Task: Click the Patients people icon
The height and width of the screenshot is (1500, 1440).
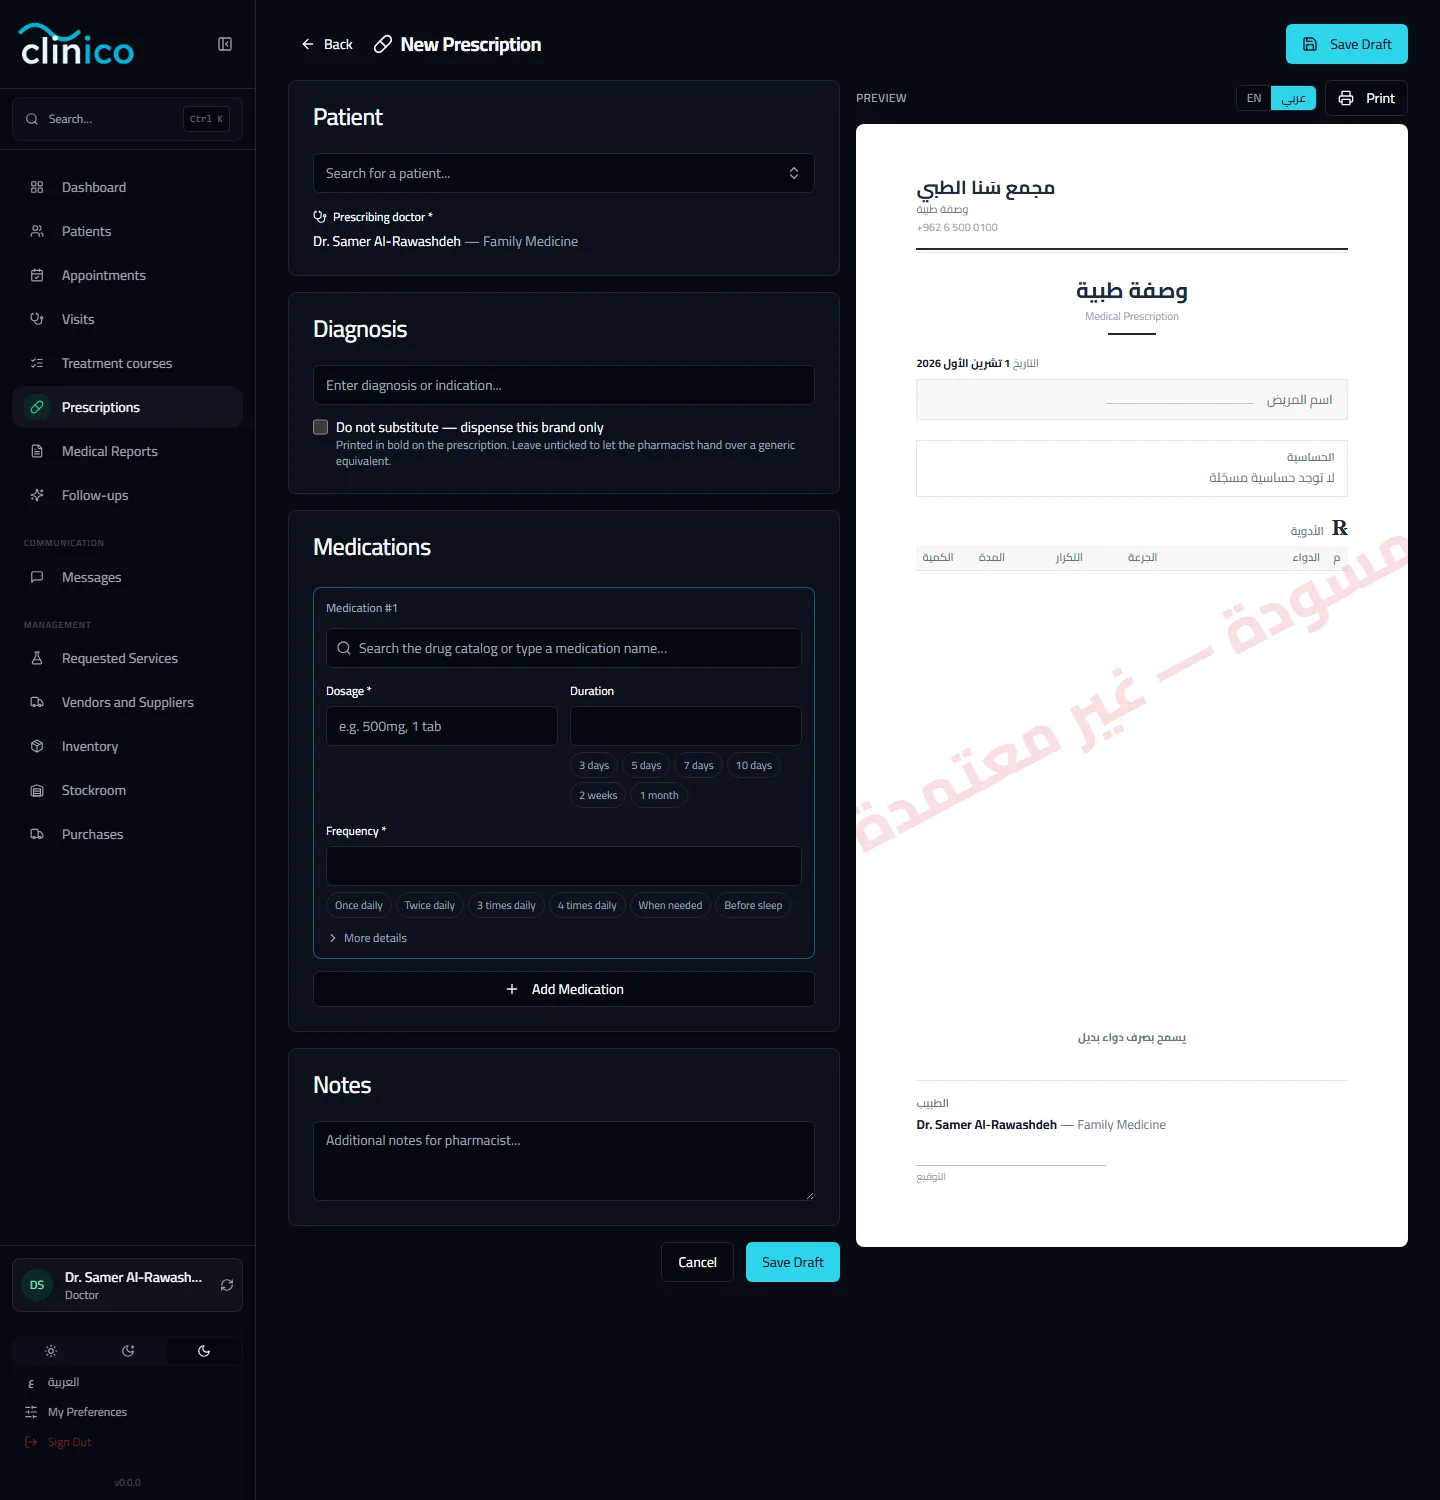Action: point(37,231)
